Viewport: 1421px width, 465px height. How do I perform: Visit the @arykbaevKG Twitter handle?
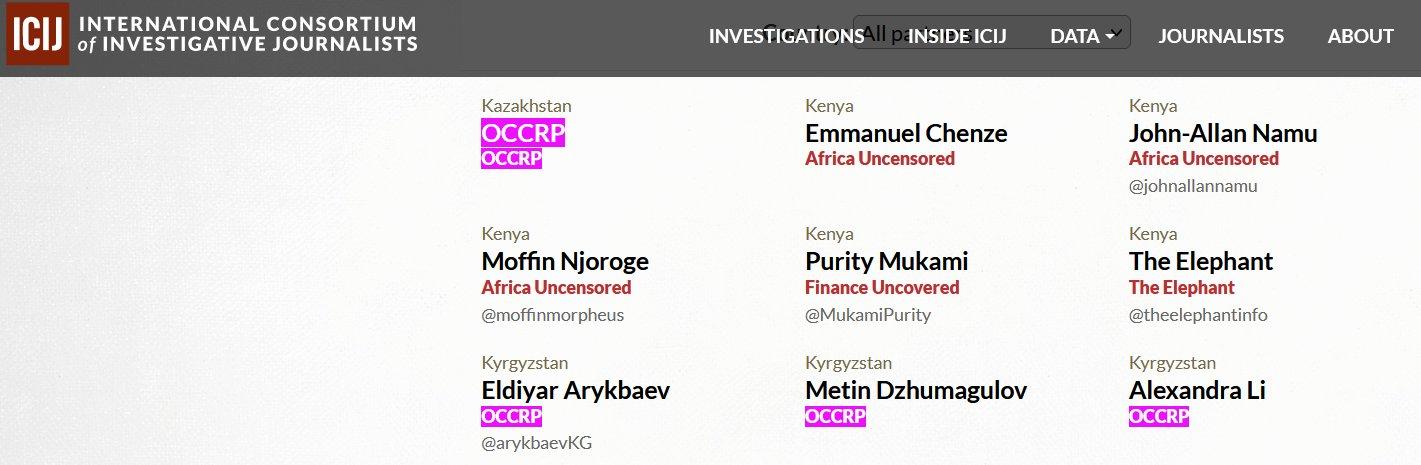(536, 443)
